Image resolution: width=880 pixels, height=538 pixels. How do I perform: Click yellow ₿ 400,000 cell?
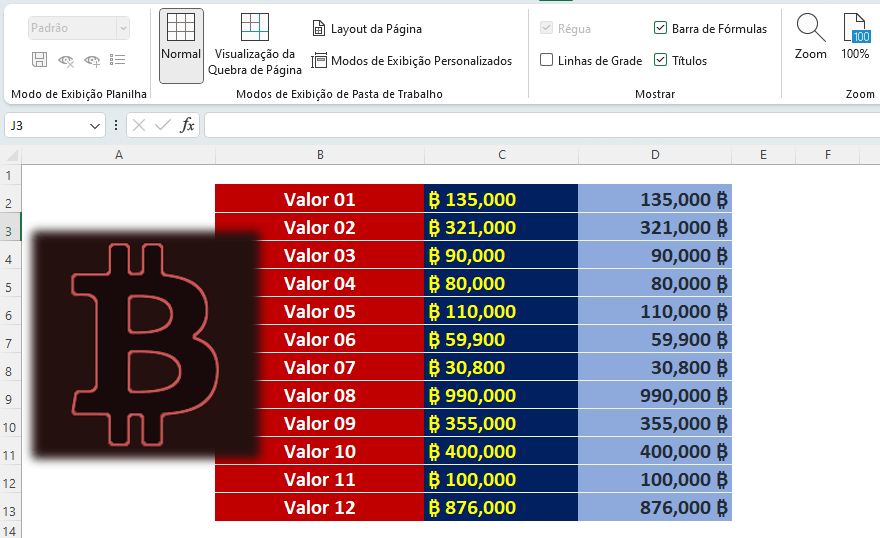(x=501, y=451)
